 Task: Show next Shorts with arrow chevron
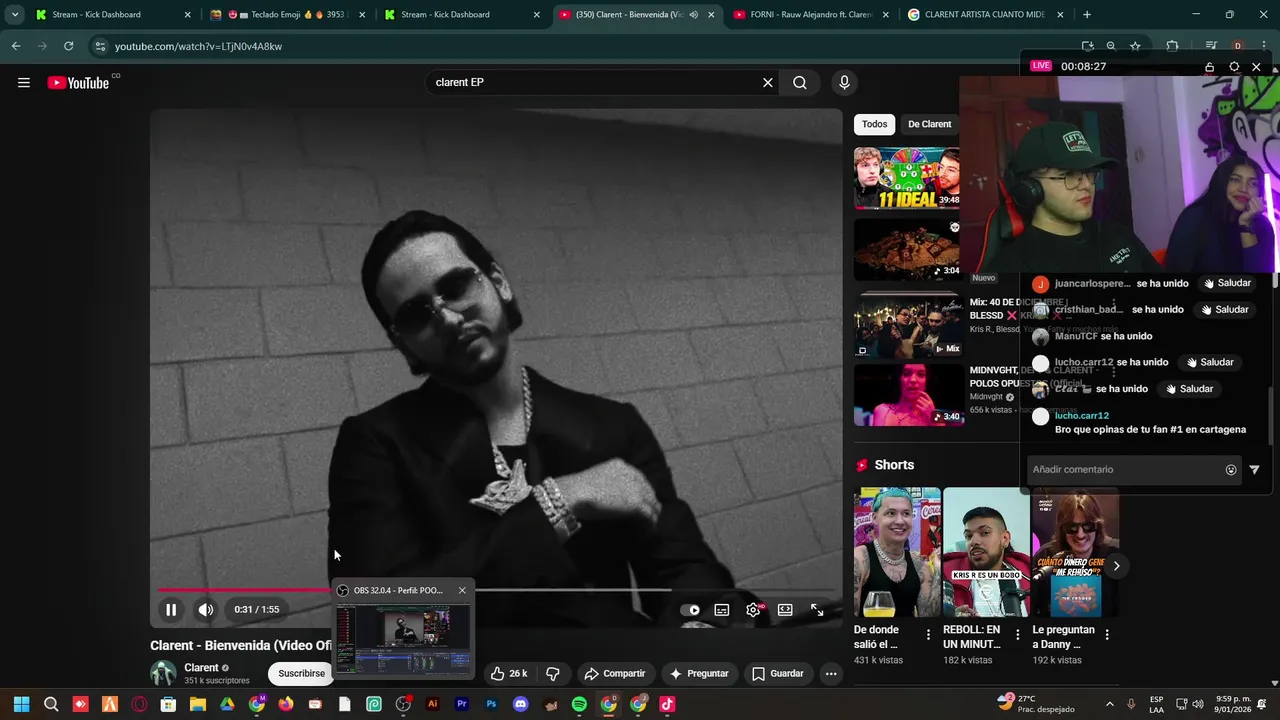click(1116, 566)
